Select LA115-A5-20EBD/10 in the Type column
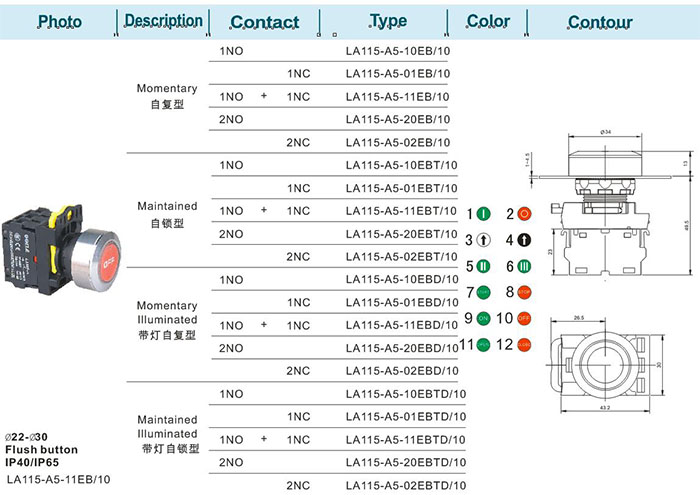 pos(400,348)
